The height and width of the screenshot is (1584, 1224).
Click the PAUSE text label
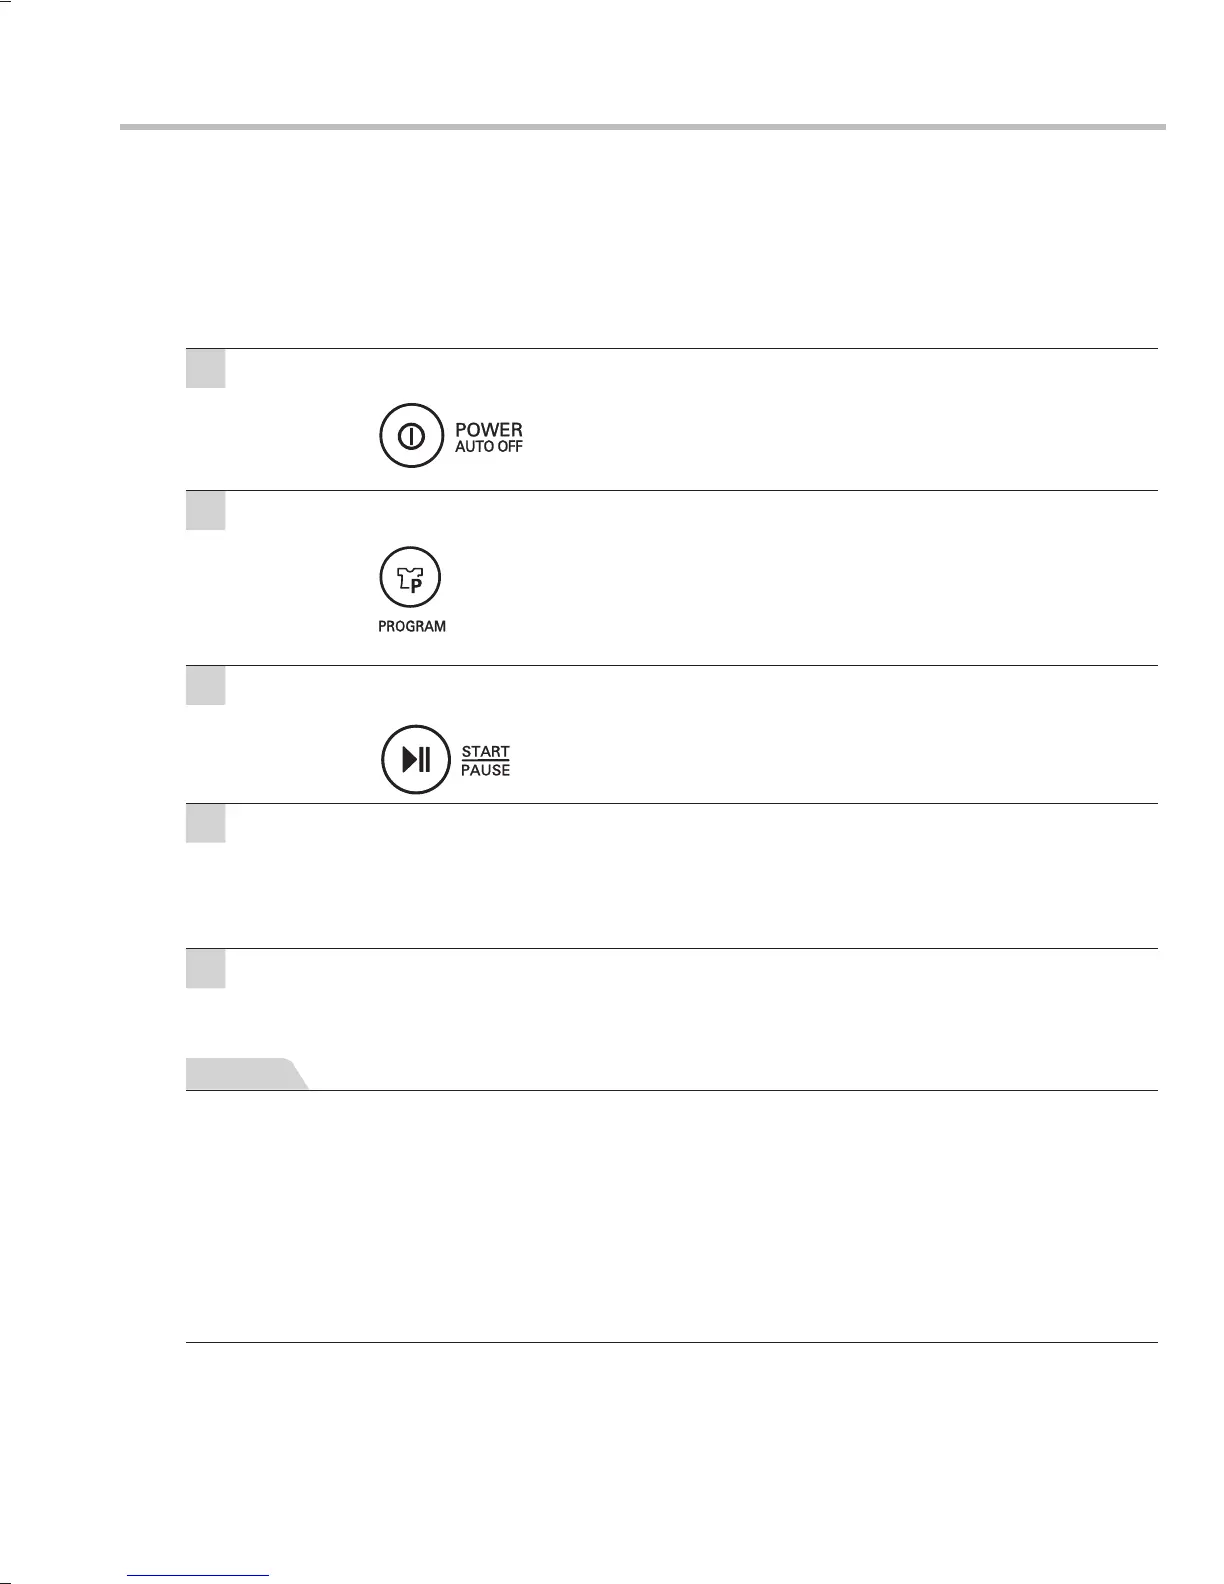click(x=486, y=770)
